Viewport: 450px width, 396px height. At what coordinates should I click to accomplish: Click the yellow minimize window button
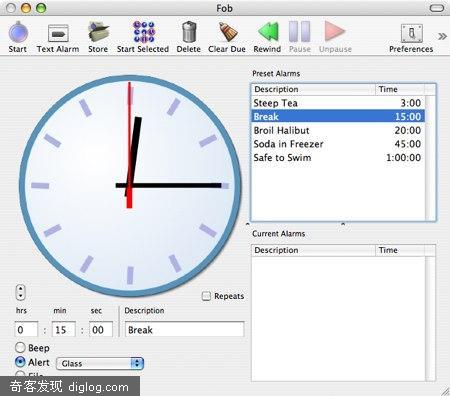26,8
